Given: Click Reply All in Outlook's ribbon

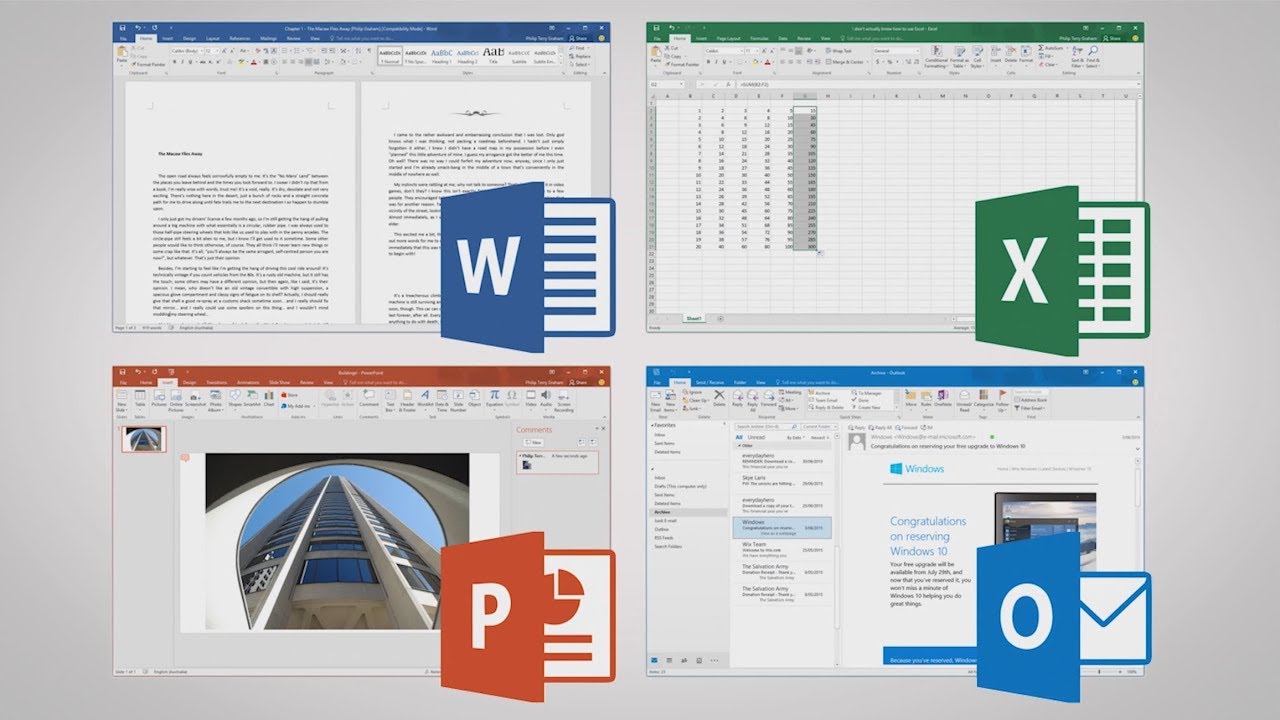Looking at the screenshot, I should point(753,400).
